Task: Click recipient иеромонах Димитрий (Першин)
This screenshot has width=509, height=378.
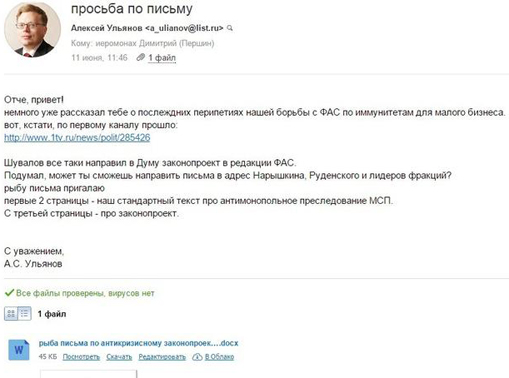Action: (x=155, y=43)
